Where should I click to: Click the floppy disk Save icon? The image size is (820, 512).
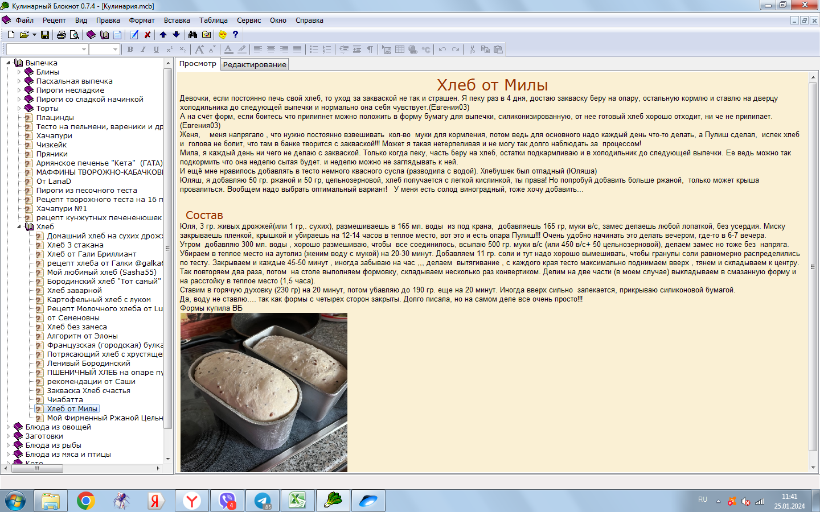pos(45,34)
